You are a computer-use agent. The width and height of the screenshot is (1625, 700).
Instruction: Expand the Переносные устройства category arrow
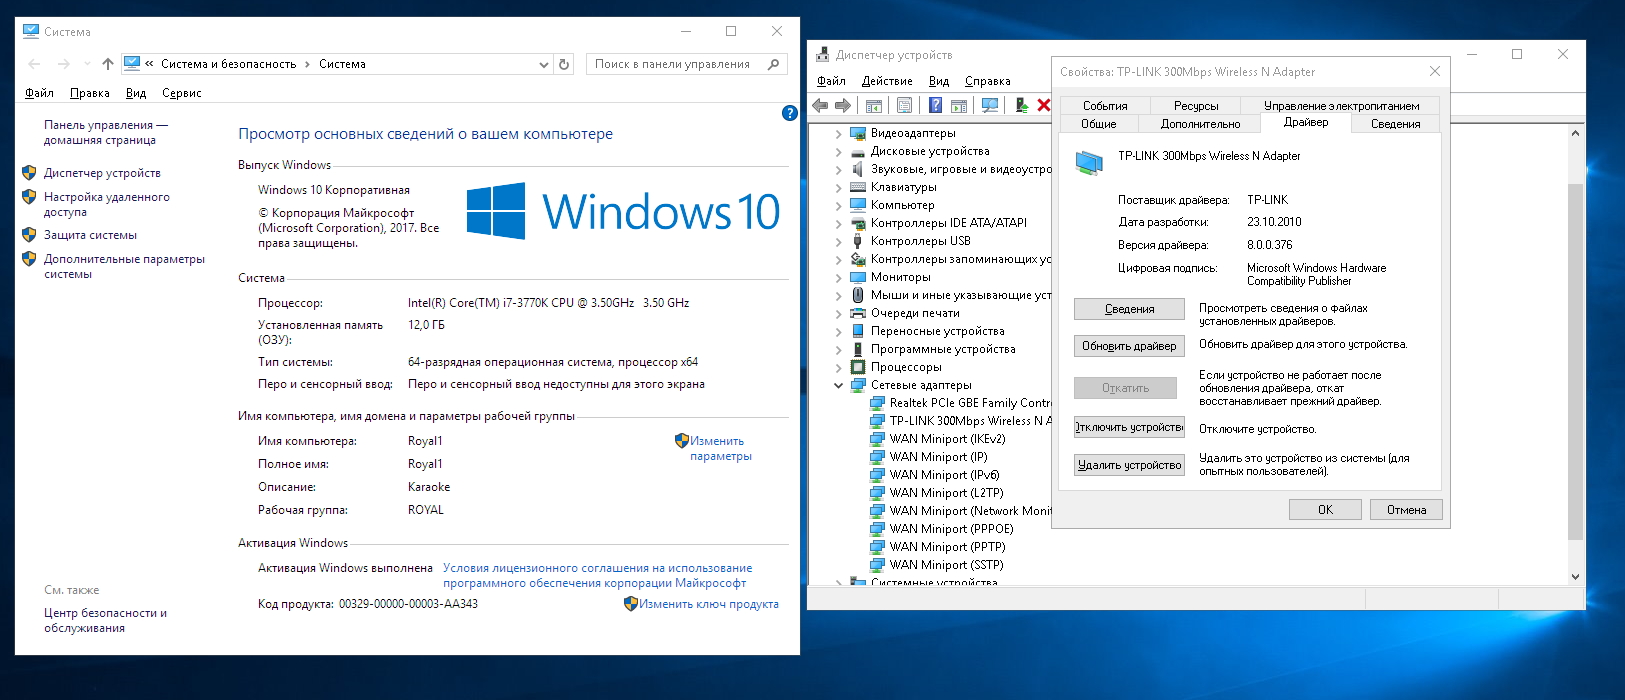click(x=838, y=331)
